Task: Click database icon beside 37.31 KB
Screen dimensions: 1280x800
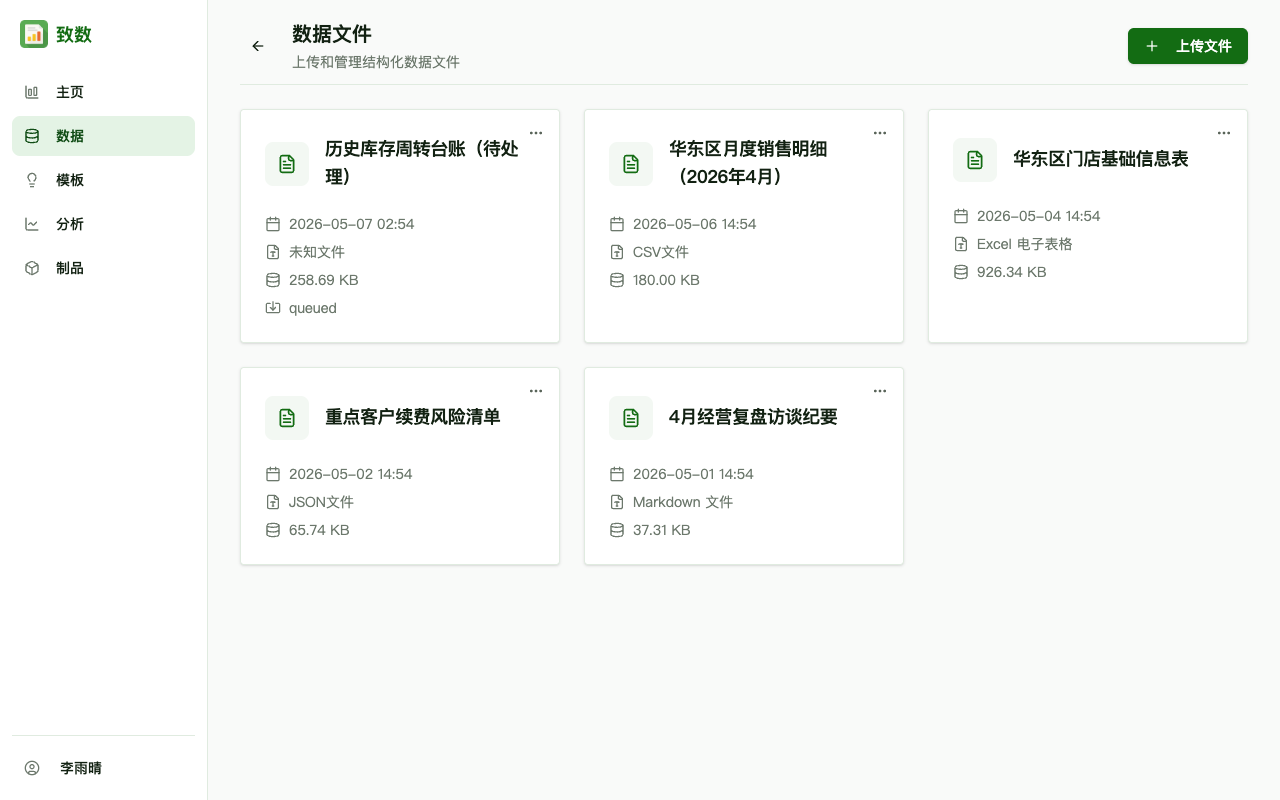Action: 617,530
